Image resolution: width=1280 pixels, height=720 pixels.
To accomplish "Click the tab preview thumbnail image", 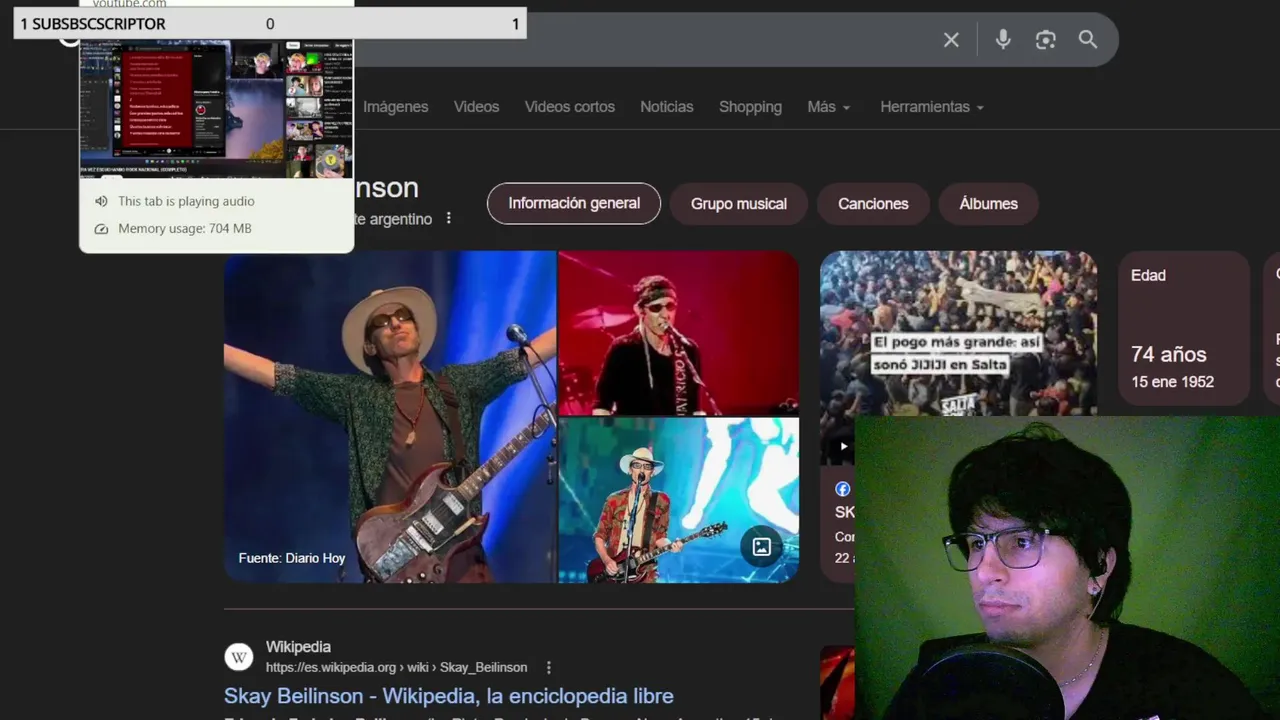I will pyautogui.click(x=216, y=108).
